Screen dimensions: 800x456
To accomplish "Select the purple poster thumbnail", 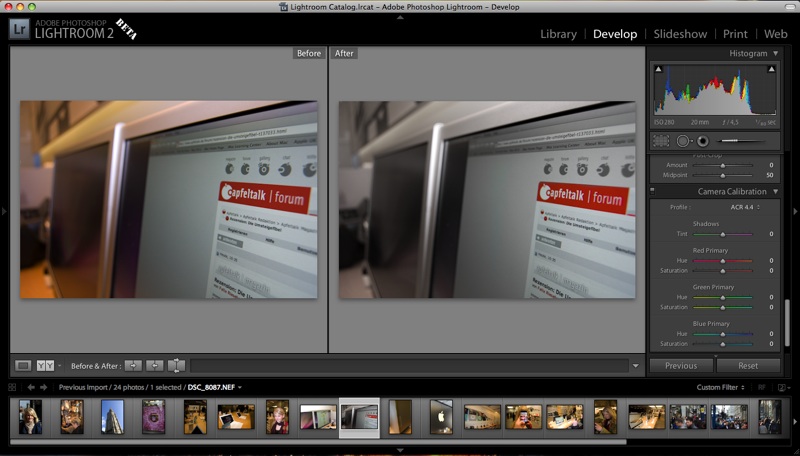I will (x=154, y=417).
